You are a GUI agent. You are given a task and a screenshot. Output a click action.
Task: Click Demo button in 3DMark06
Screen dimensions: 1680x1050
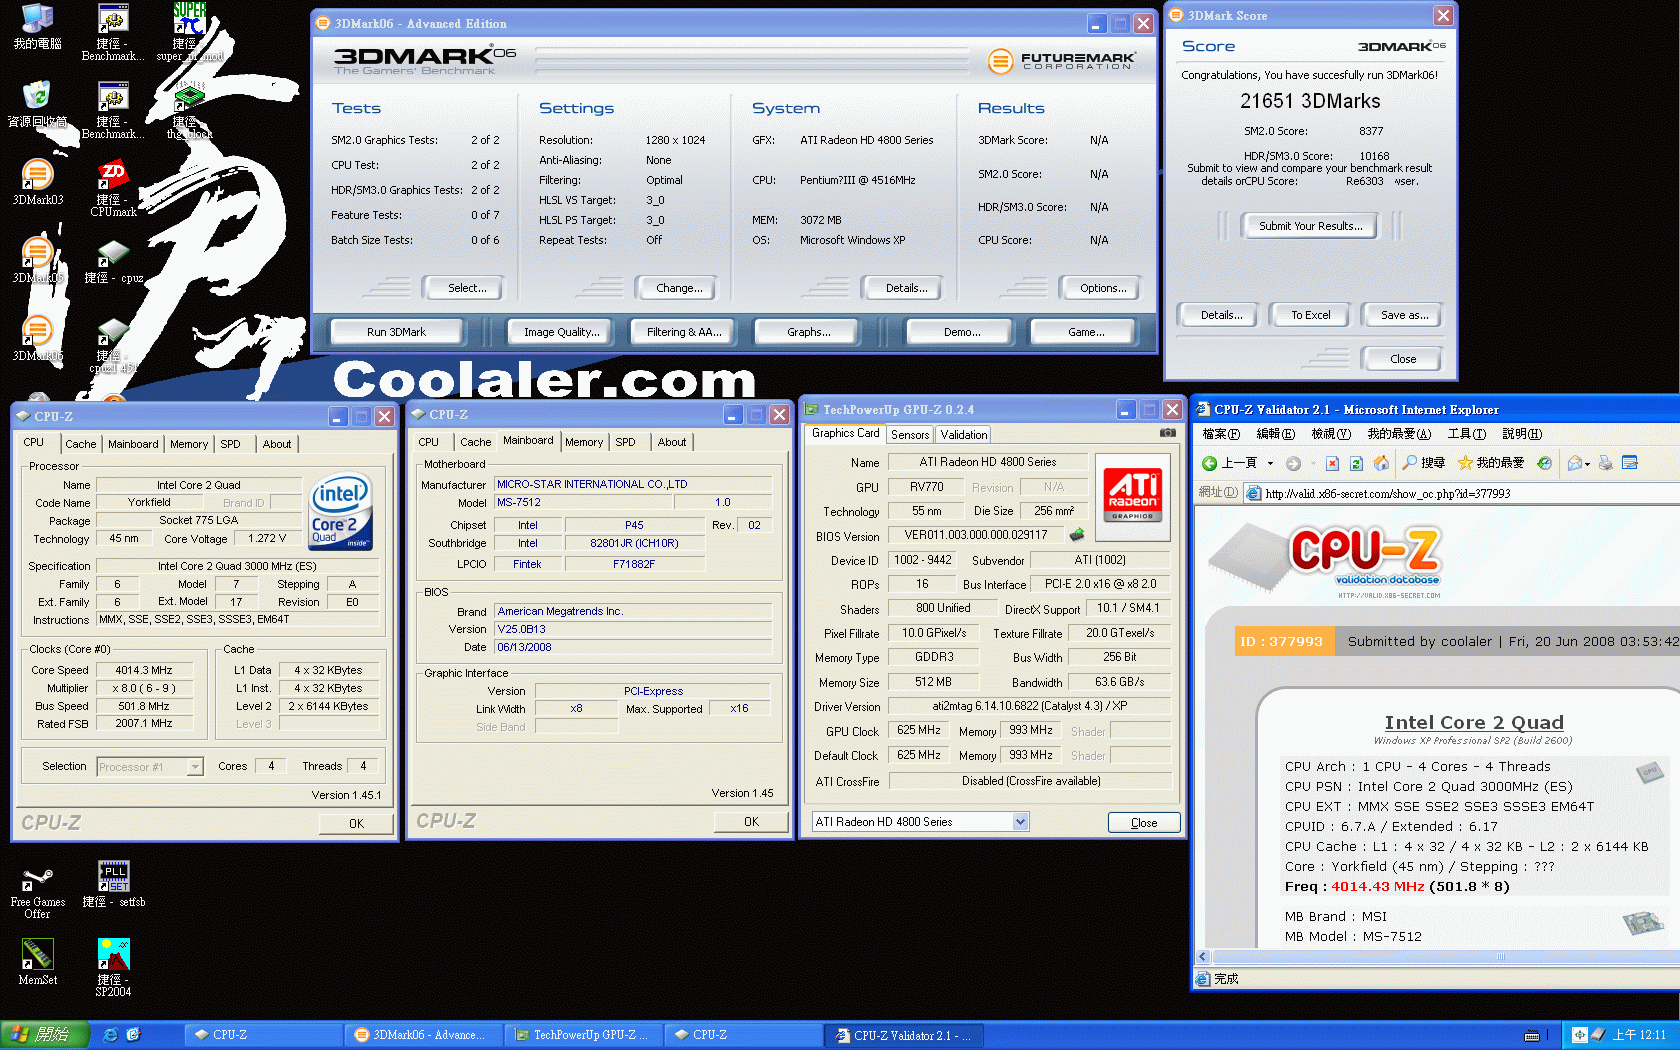(x=962, y=332)
